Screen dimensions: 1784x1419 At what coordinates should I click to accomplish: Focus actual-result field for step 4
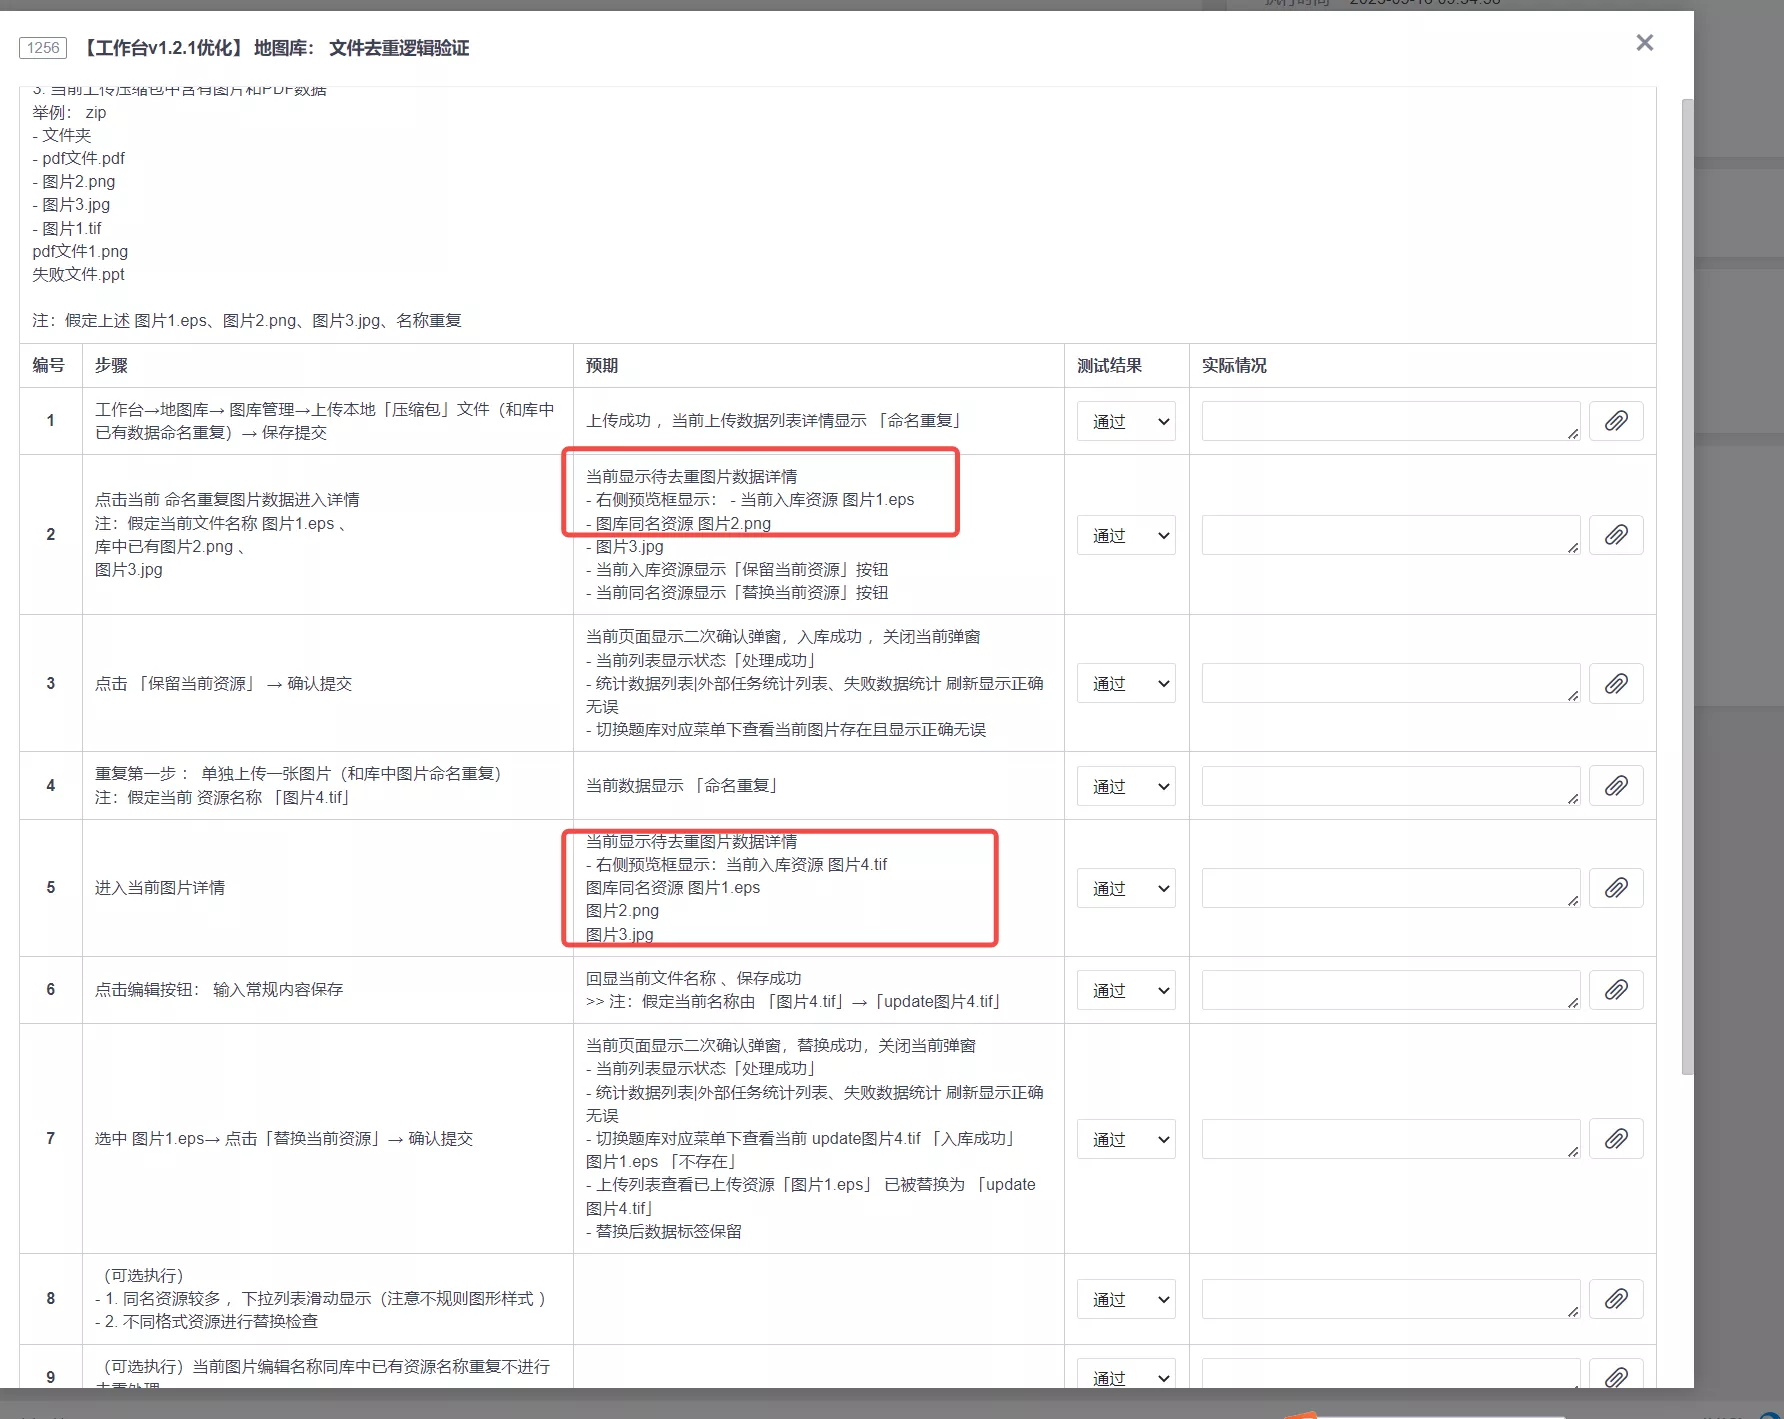pyautogui.click(x=1391, y=786)
